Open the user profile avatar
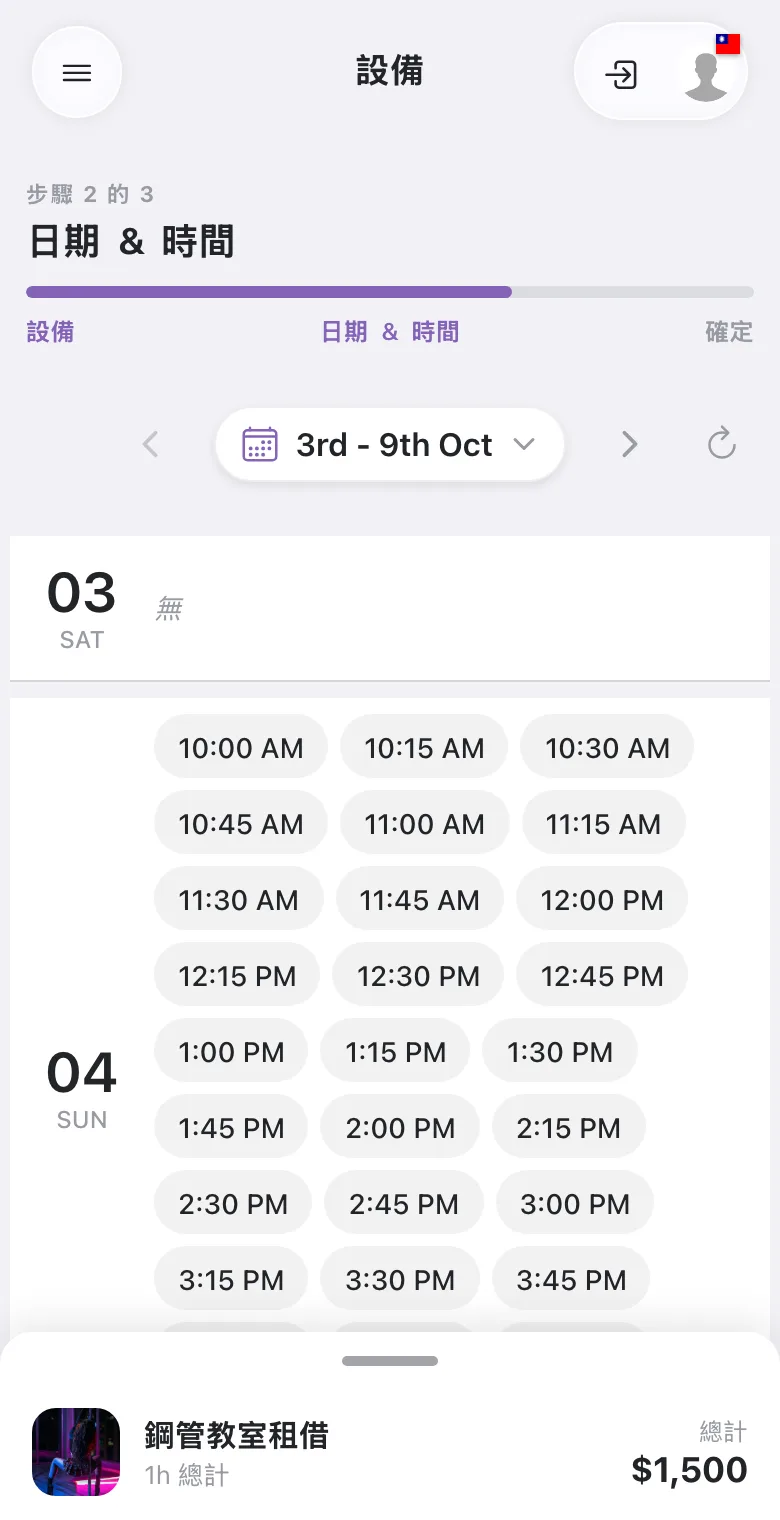 coord(706,73)
